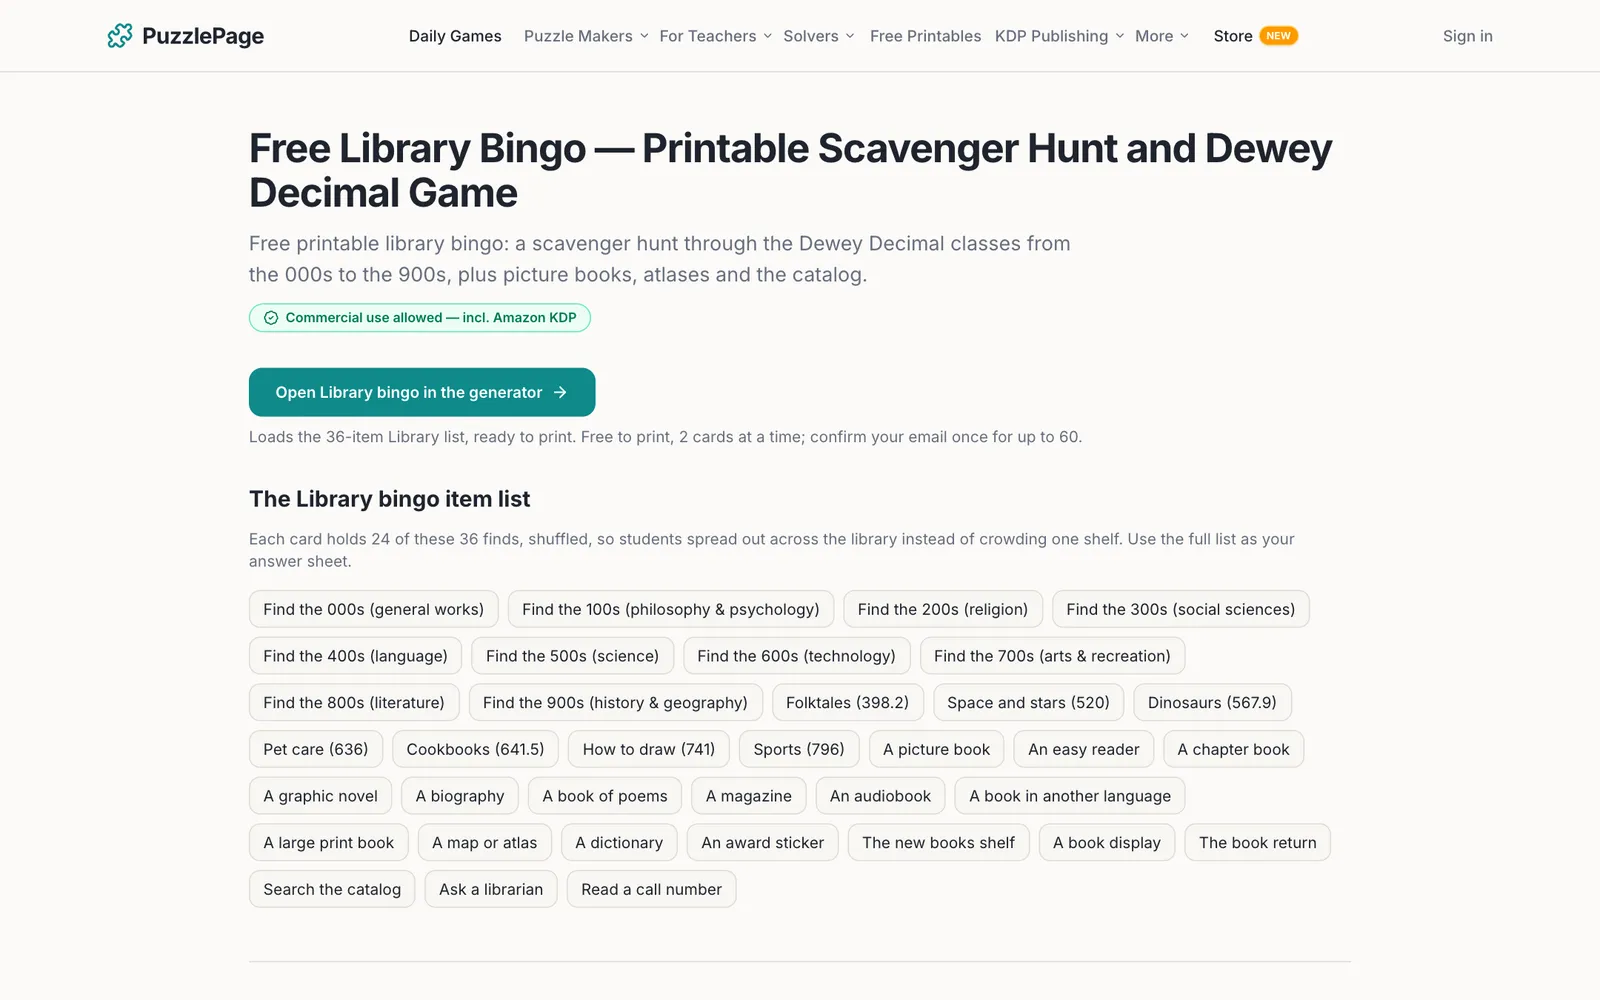Click the PuzzlePage puzzle-piece logo icon
The image size is (1600, 1000).
tap(120, 36)
